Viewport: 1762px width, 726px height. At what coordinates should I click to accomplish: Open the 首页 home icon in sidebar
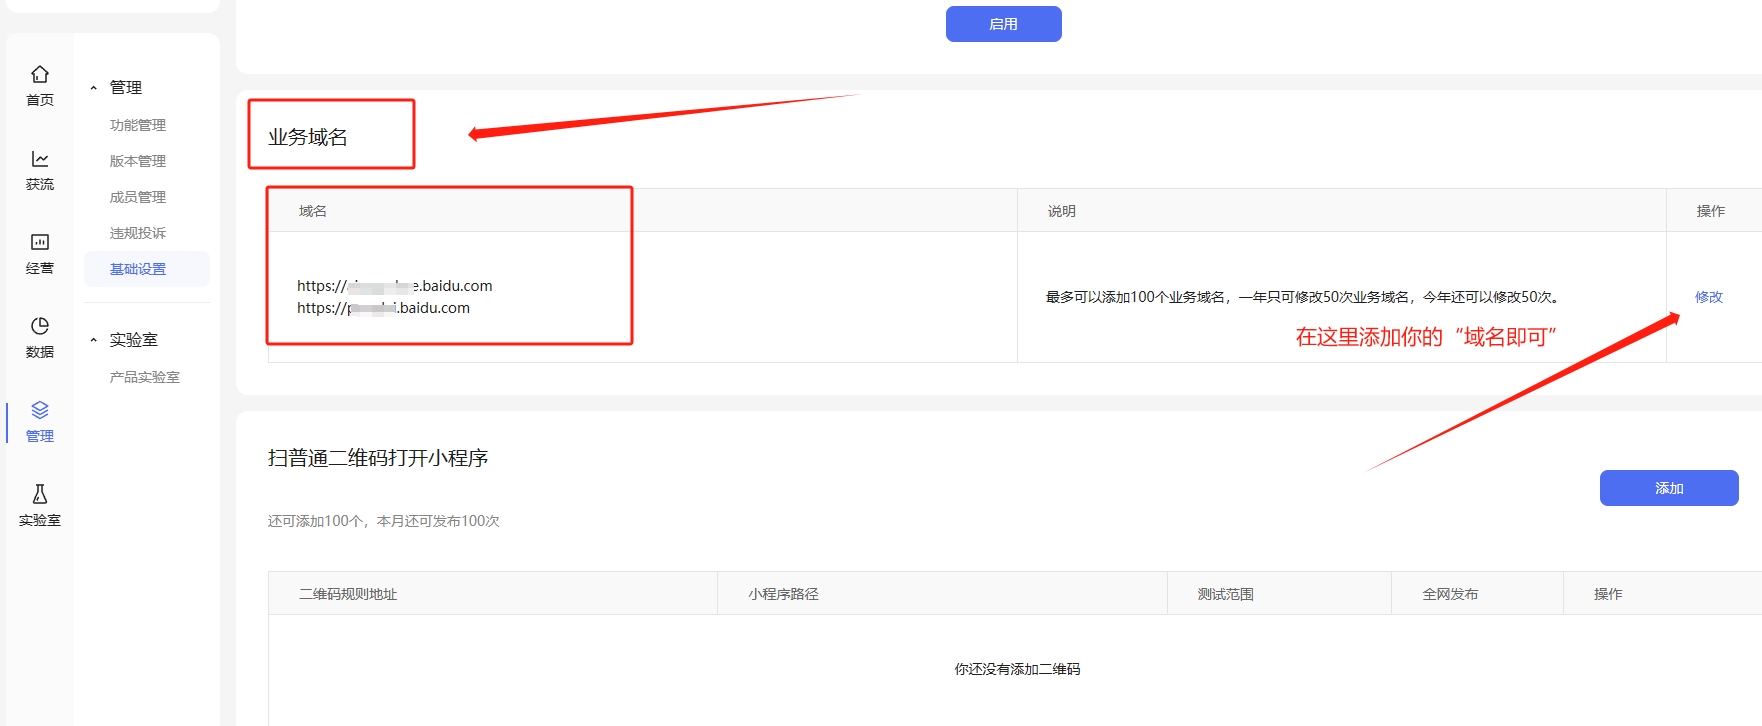(40, 75)
